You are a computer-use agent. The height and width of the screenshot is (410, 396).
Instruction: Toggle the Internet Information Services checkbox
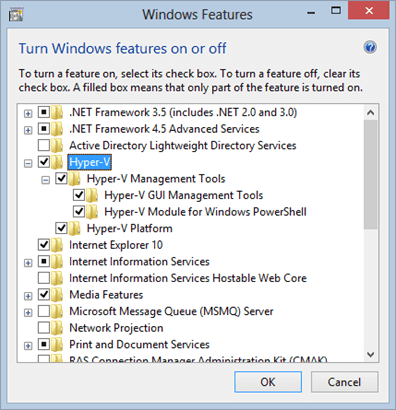coord(44,261)
